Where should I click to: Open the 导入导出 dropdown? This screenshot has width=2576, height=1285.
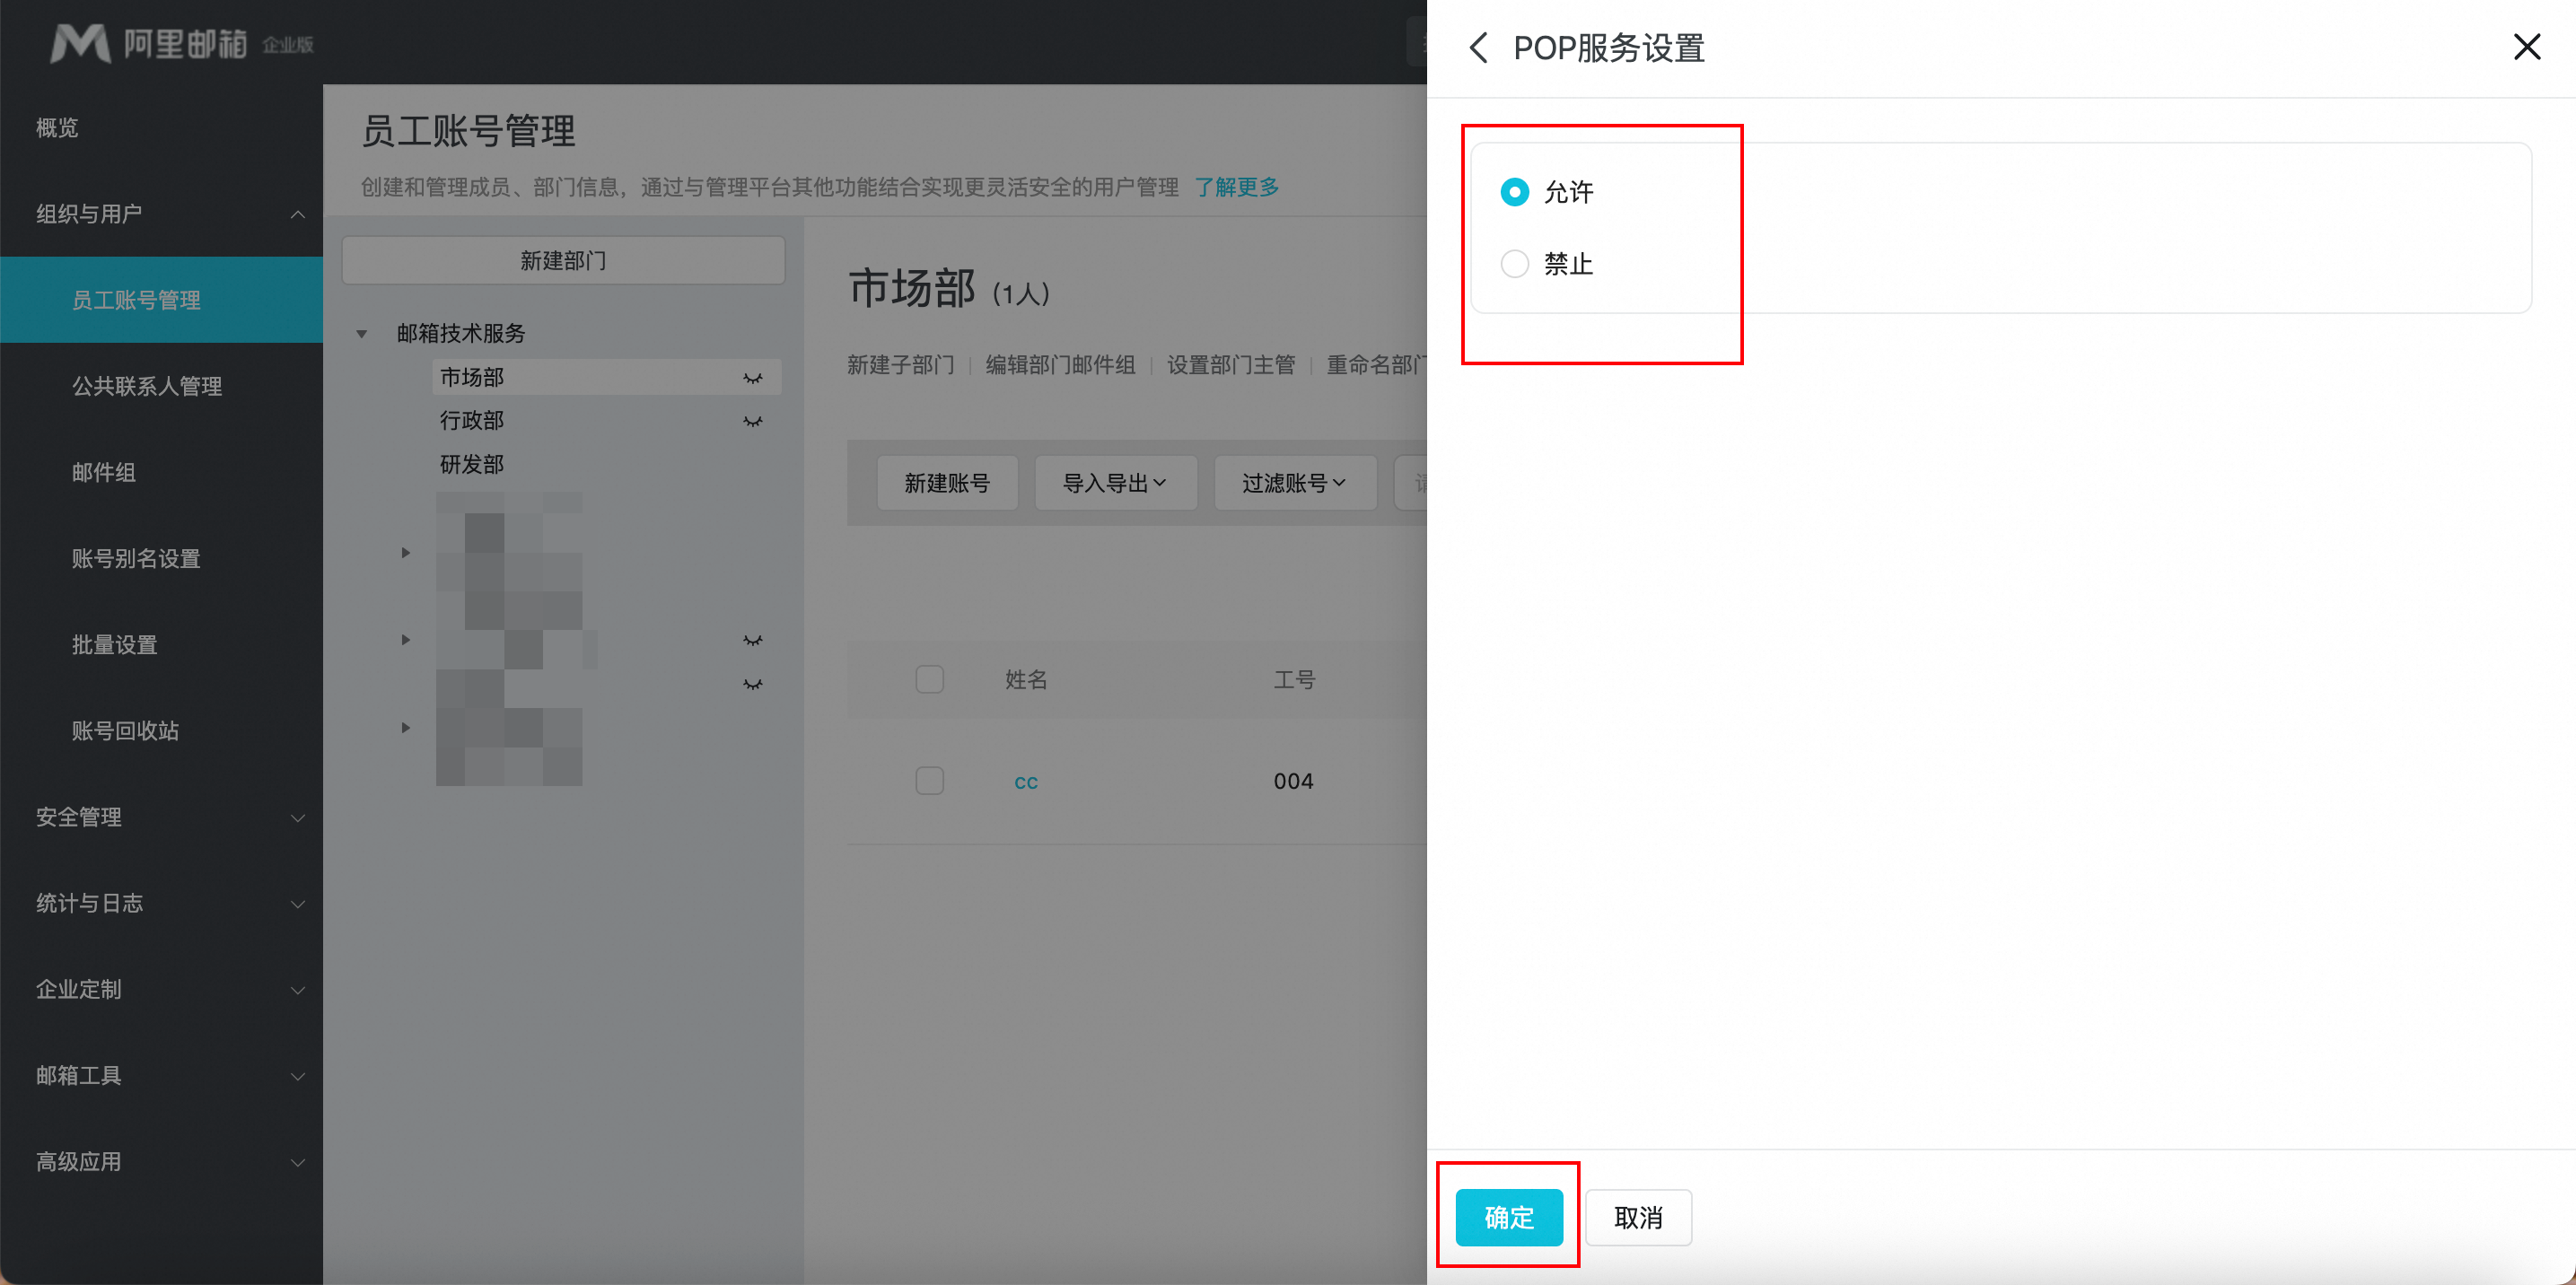[1115, 484]
